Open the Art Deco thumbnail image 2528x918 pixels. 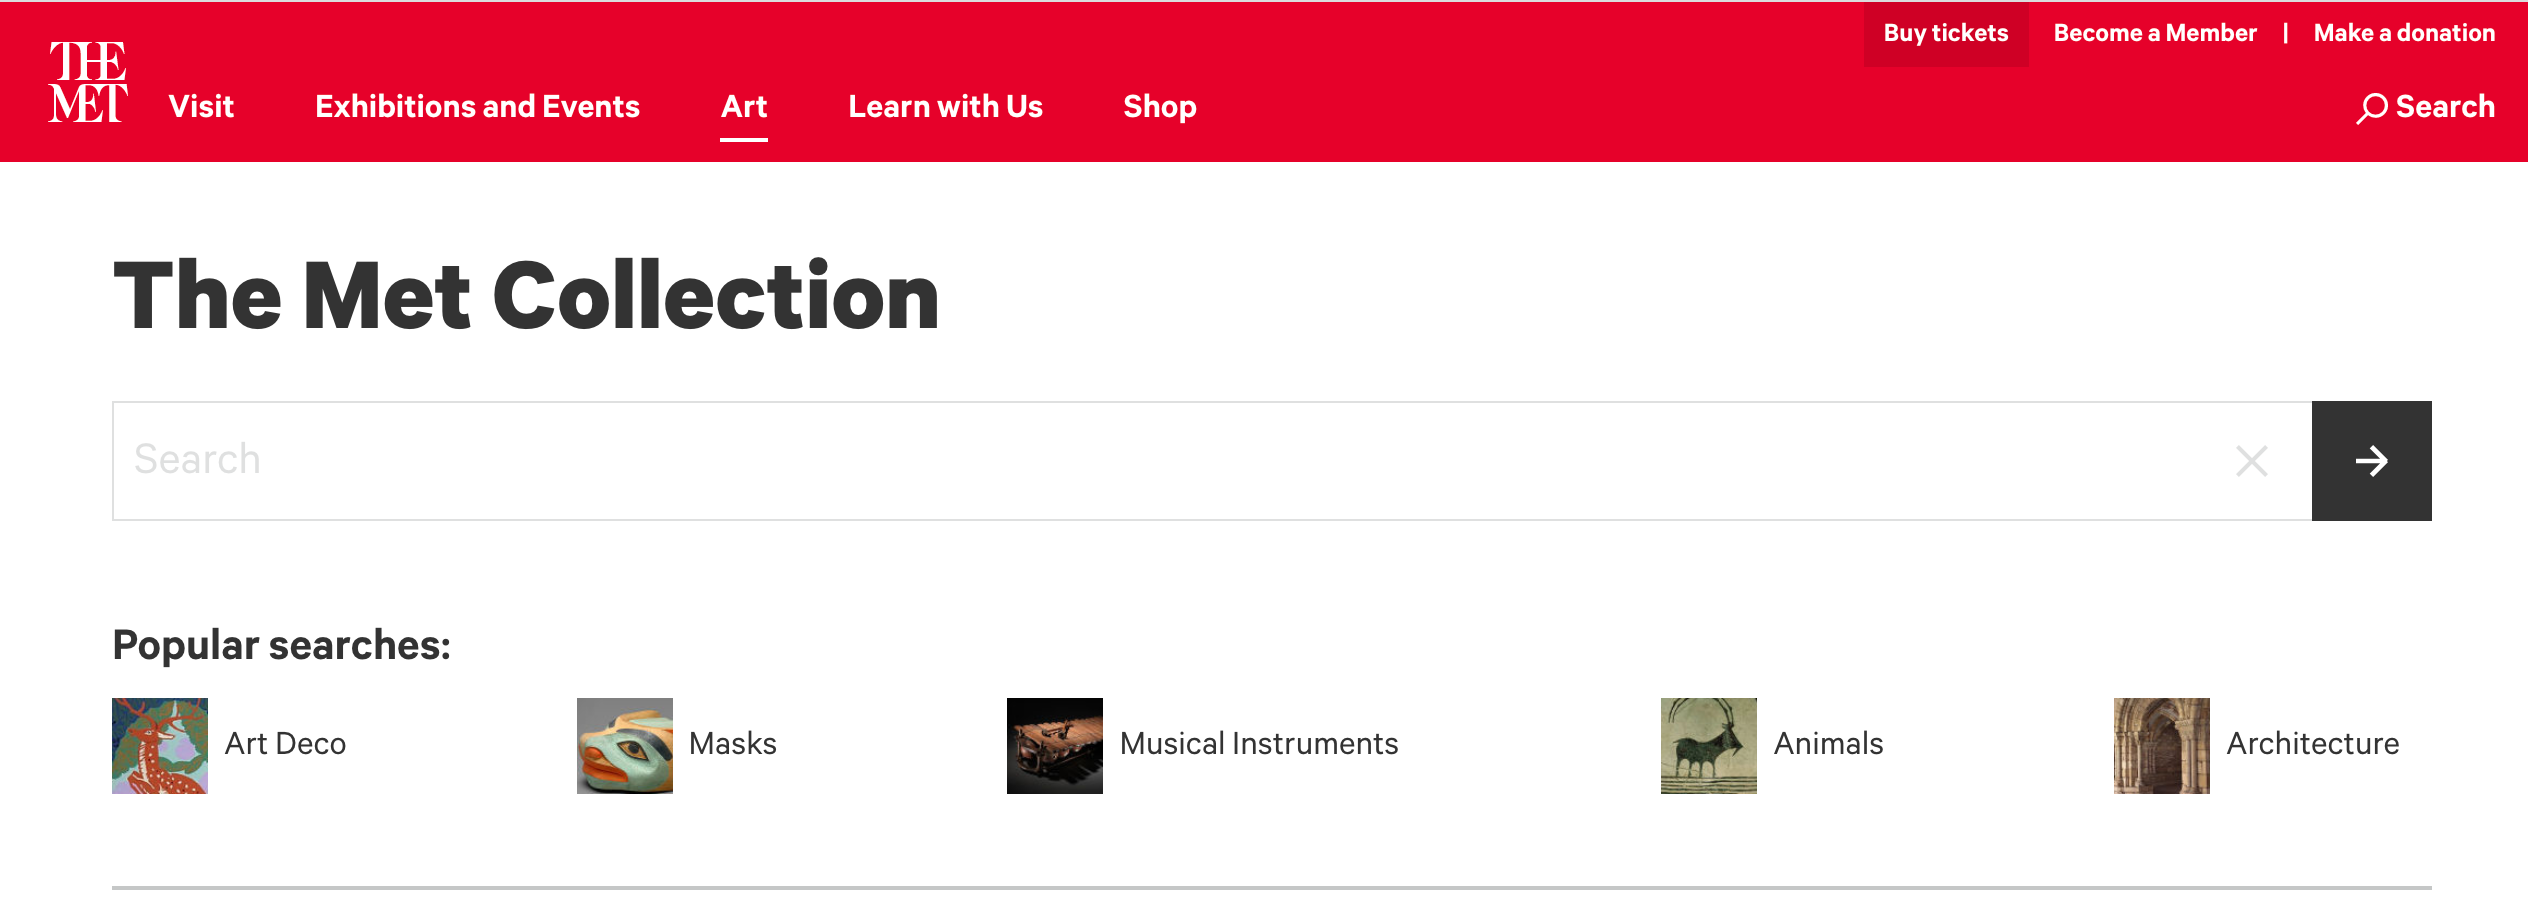pos(160,746)
